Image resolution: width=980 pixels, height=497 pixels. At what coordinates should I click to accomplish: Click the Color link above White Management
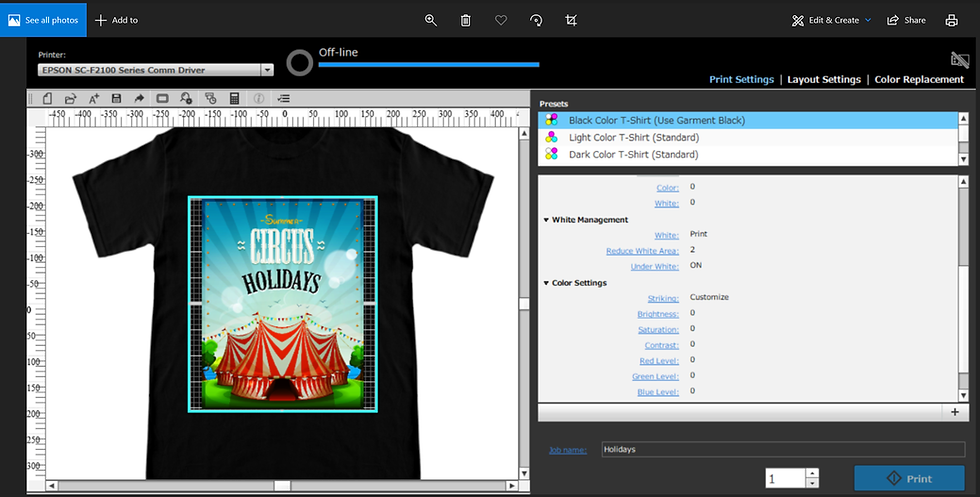pyautogui.click(x=668, y=188)
